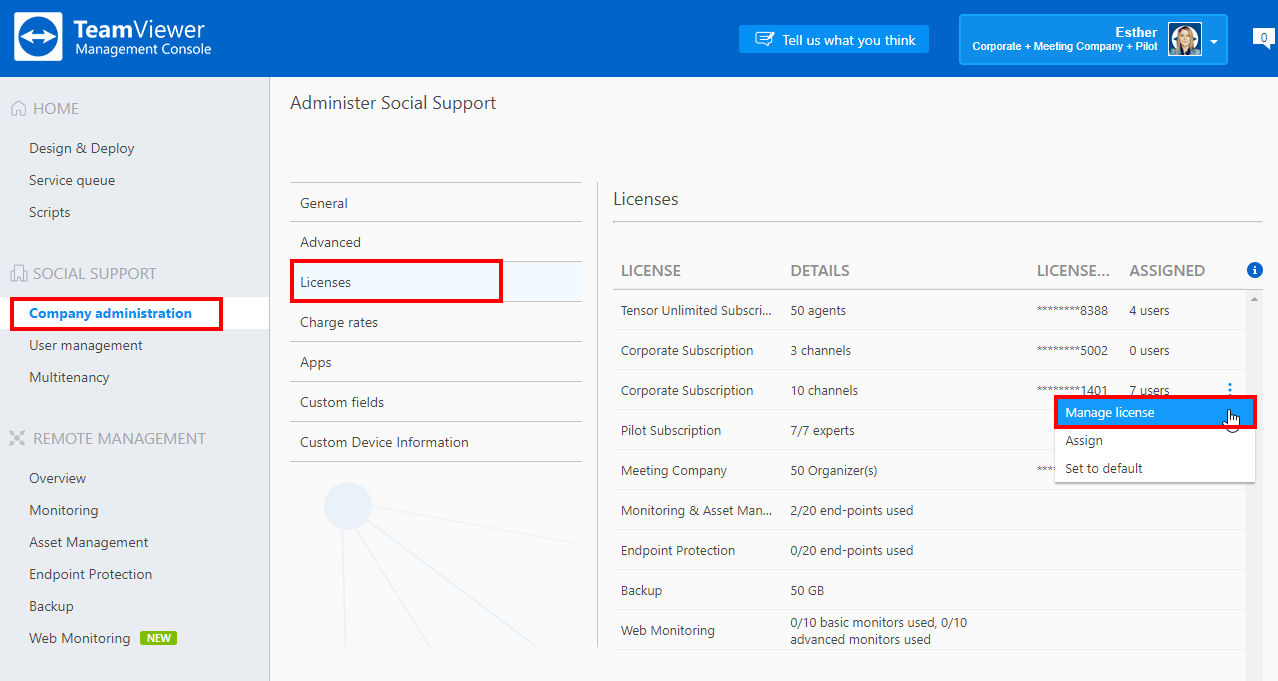
Task: Click the Backup 50 GB row
Action: 930,590
